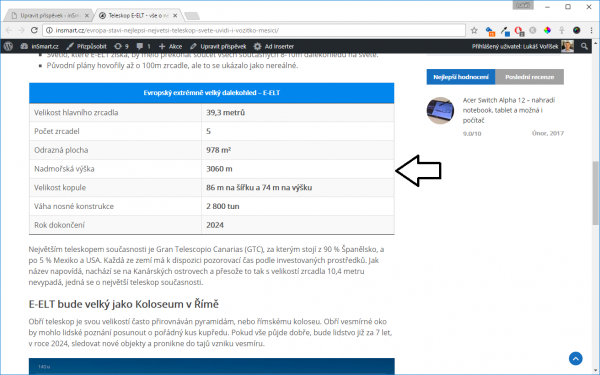Open admin bar search magnifier
Screen dimensions: 600x375
pyautogui.click(x=584, y=46)
